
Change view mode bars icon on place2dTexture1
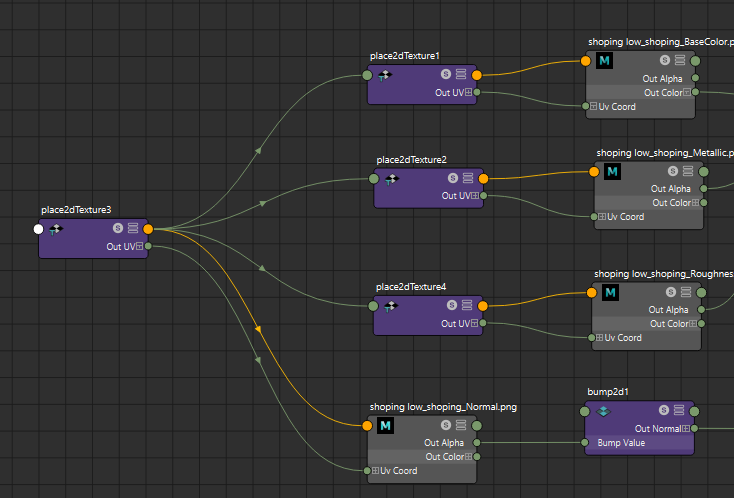[461, 74]
